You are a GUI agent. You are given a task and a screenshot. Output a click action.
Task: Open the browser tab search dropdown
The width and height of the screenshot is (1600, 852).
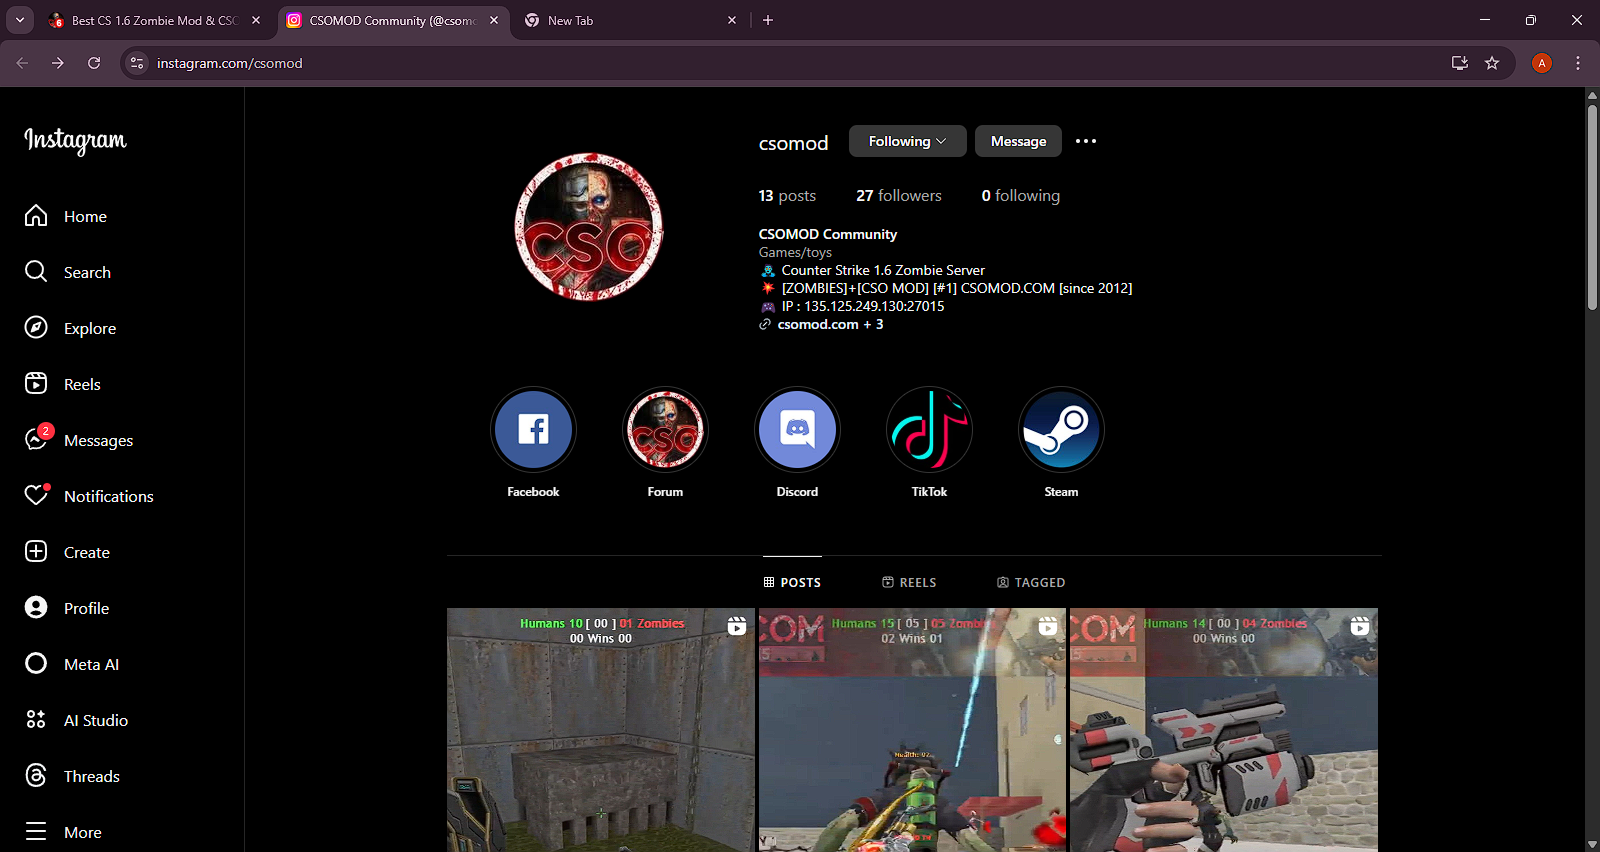tap(20, 20)
